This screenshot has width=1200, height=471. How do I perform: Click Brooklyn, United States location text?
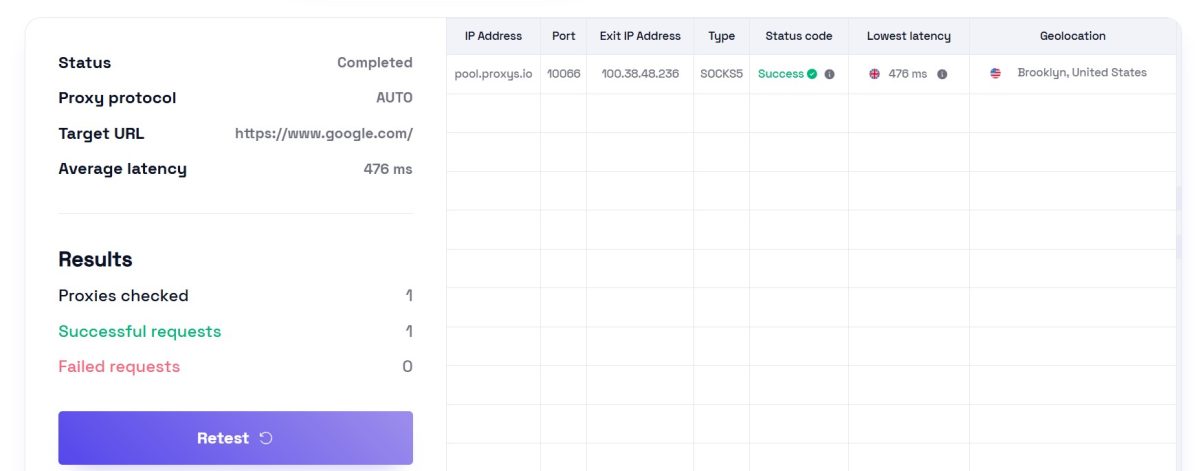click(1081, 73)
